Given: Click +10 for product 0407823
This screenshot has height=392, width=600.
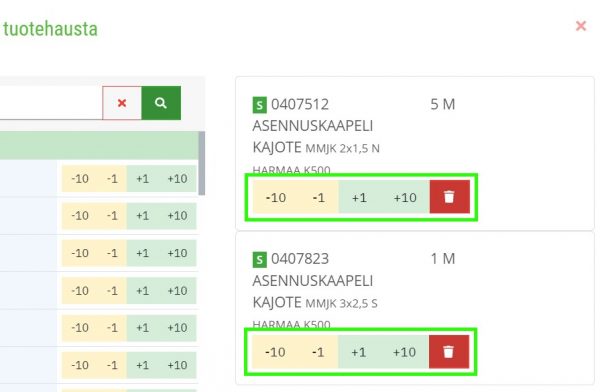Looking at the screenshot, I should point(404,352).
